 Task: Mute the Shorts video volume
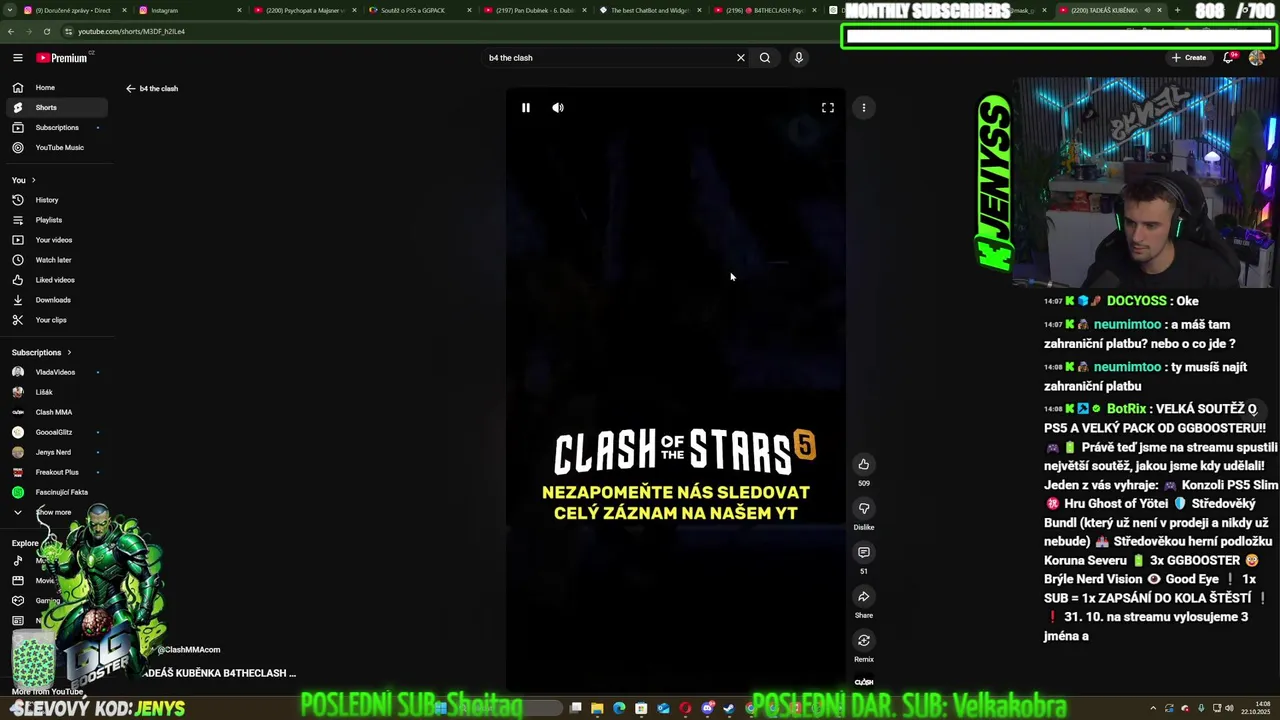[558, 108]
